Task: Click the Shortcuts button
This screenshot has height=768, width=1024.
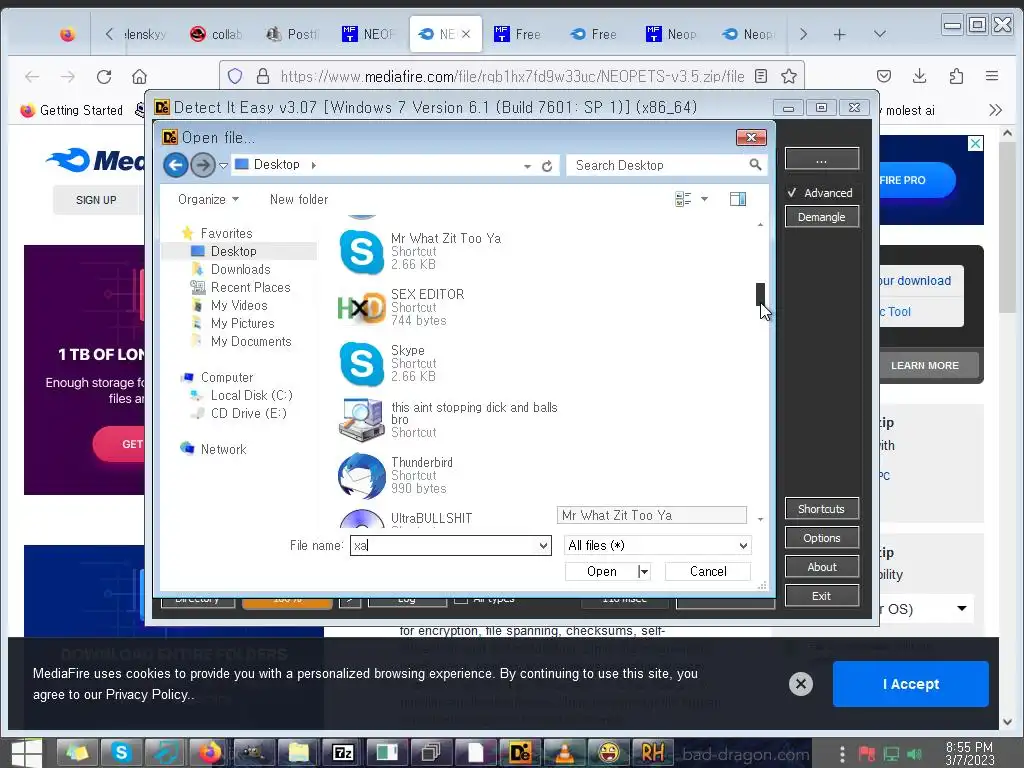Action: coord(822,509)
